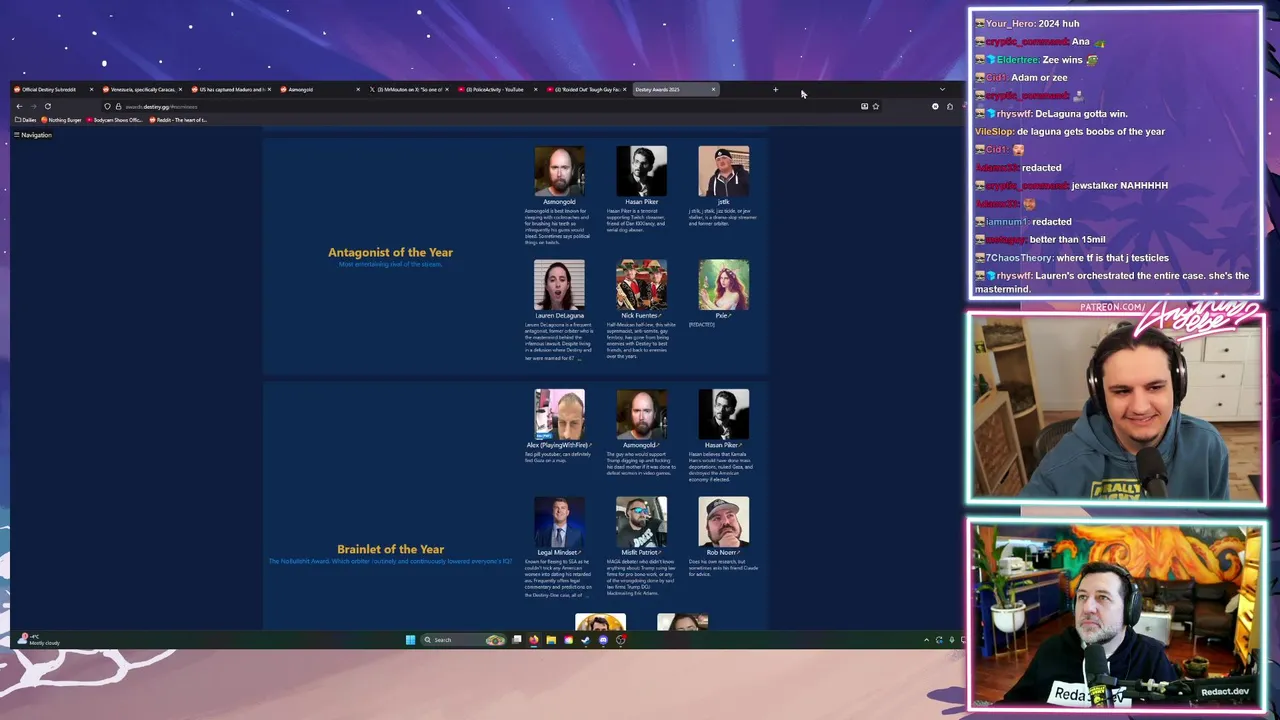Select Rob Noerr's nominee photo
This screenshot has height=720, width=1280.
[x=723, y=522]
